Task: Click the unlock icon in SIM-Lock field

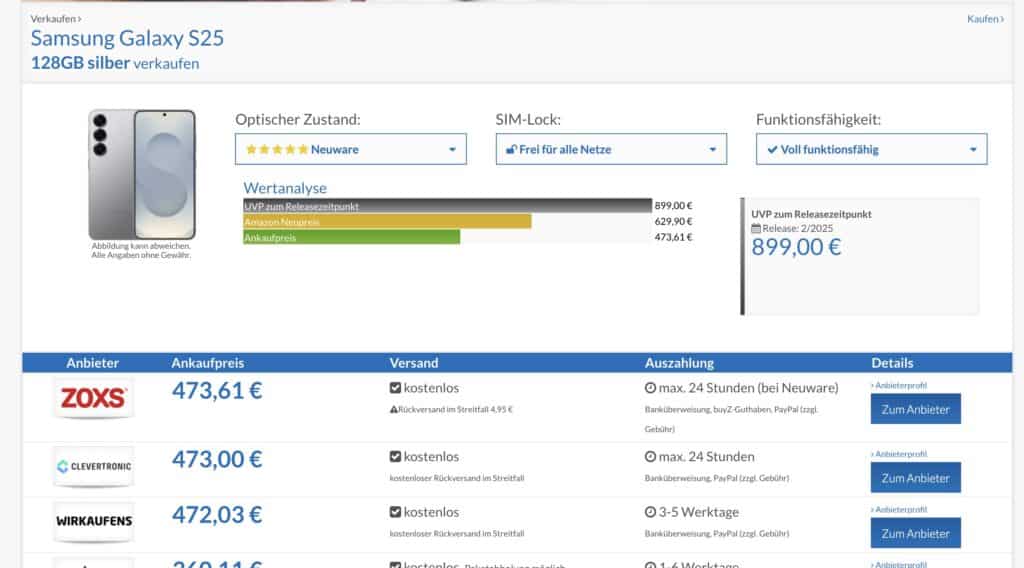Action: coord(511,150)
